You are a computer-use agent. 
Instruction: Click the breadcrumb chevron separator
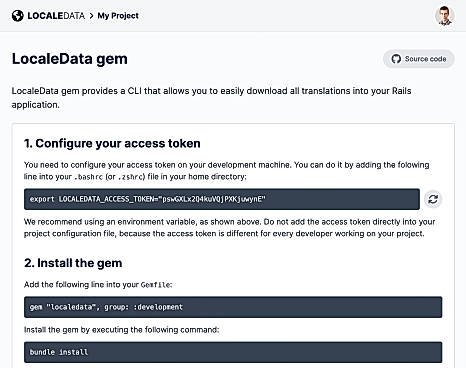point(91,16)
